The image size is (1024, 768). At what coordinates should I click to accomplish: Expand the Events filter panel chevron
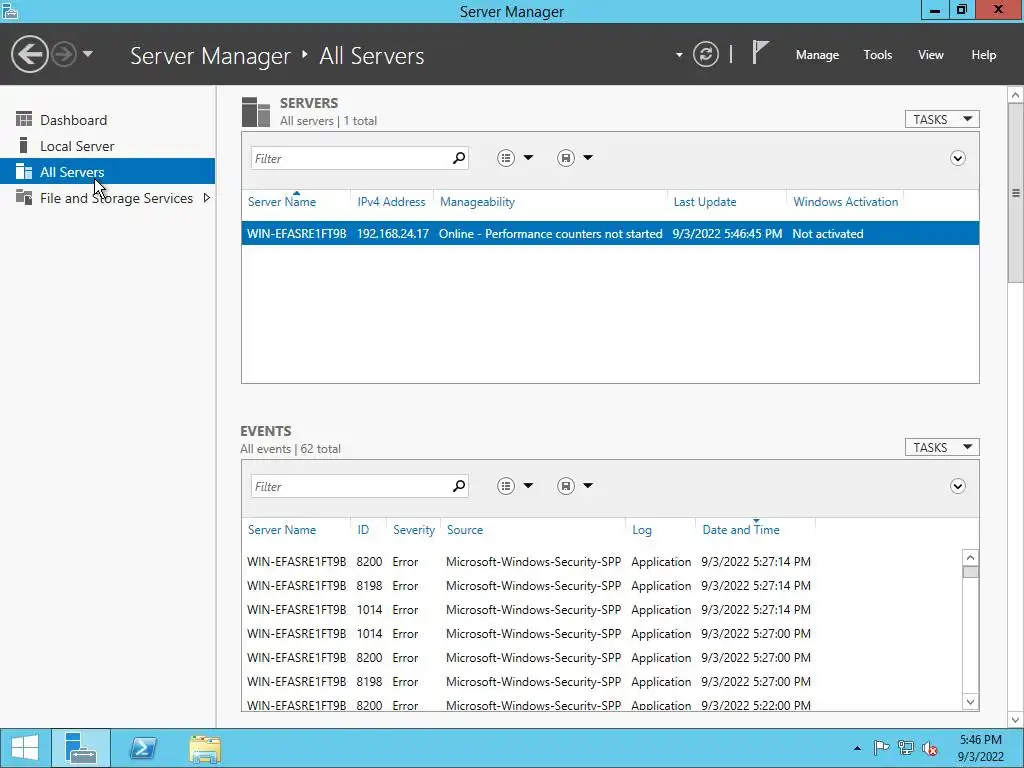(x=957, y=486)
